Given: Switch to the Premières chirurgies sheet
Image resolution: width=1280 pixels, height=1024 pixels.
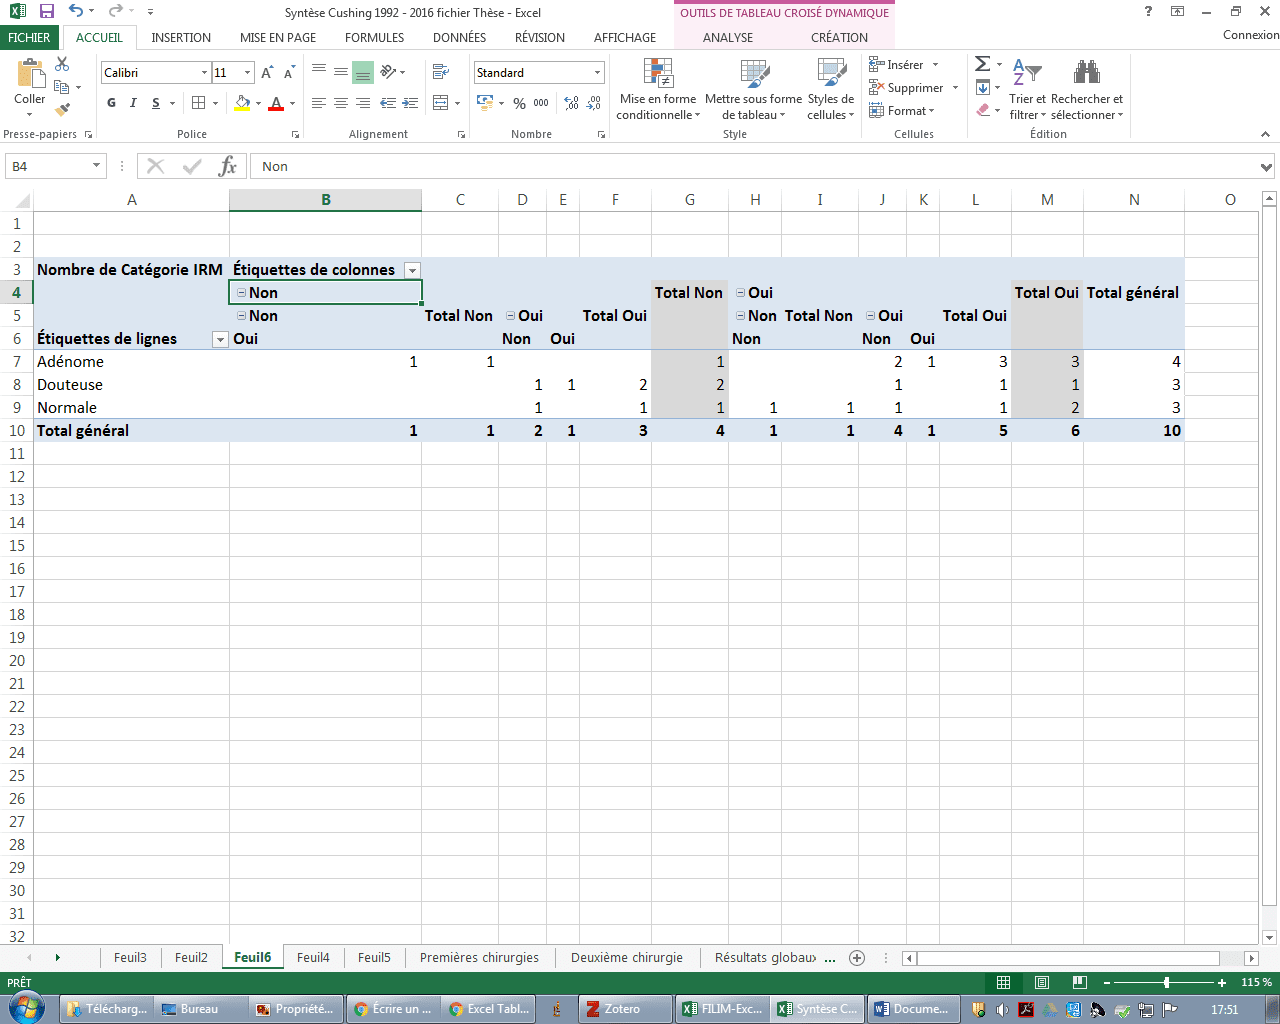Looking at the screenshot, I should pos(479,958).
